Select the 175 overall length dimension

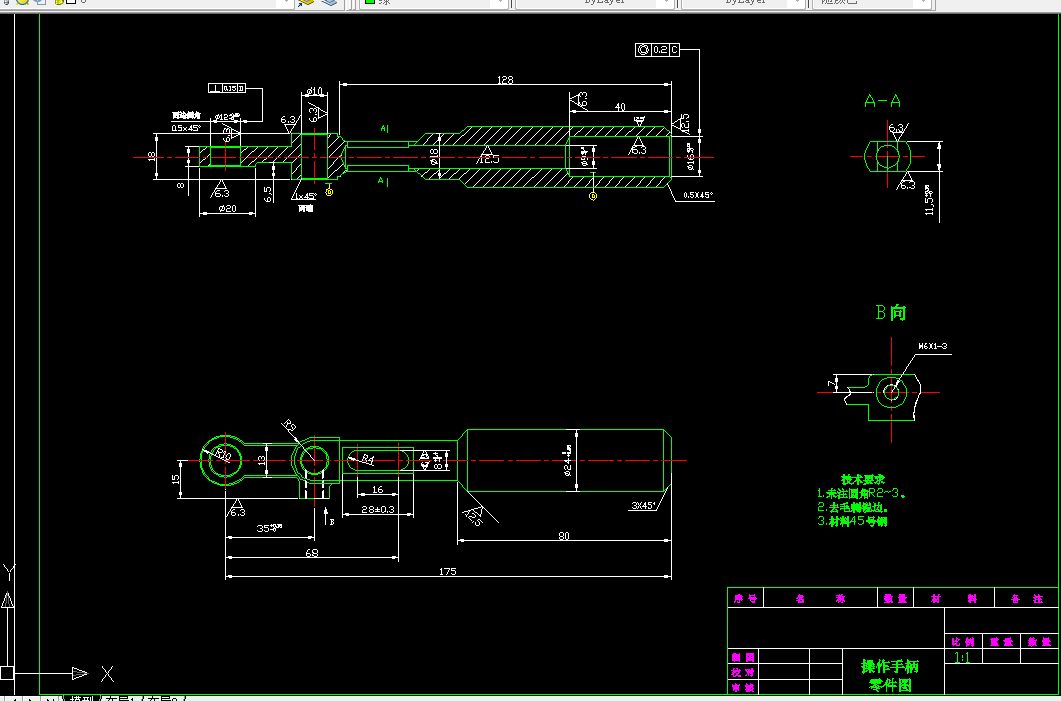(447, 571)
